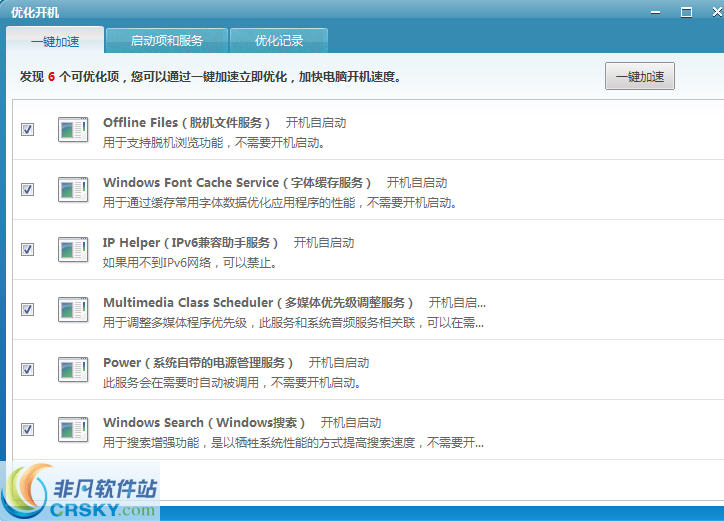Uncheck the IP Helper checkbox
The width and height of the screenshot is (724, 521).
(28, 249)
